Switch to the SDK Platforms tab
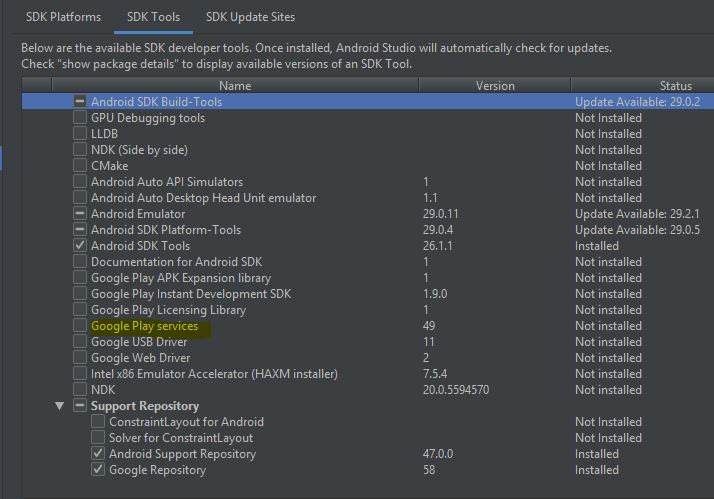714x499 pixels. tap(61, 17)
